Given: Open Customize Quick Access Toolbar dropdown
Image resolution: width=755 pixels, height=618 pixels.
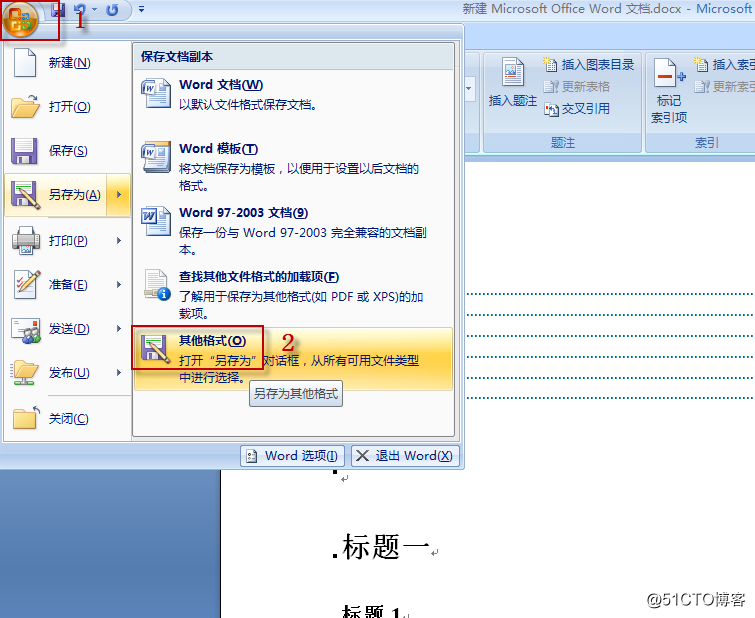Looking at the screenshot, I should click(141, 9).
